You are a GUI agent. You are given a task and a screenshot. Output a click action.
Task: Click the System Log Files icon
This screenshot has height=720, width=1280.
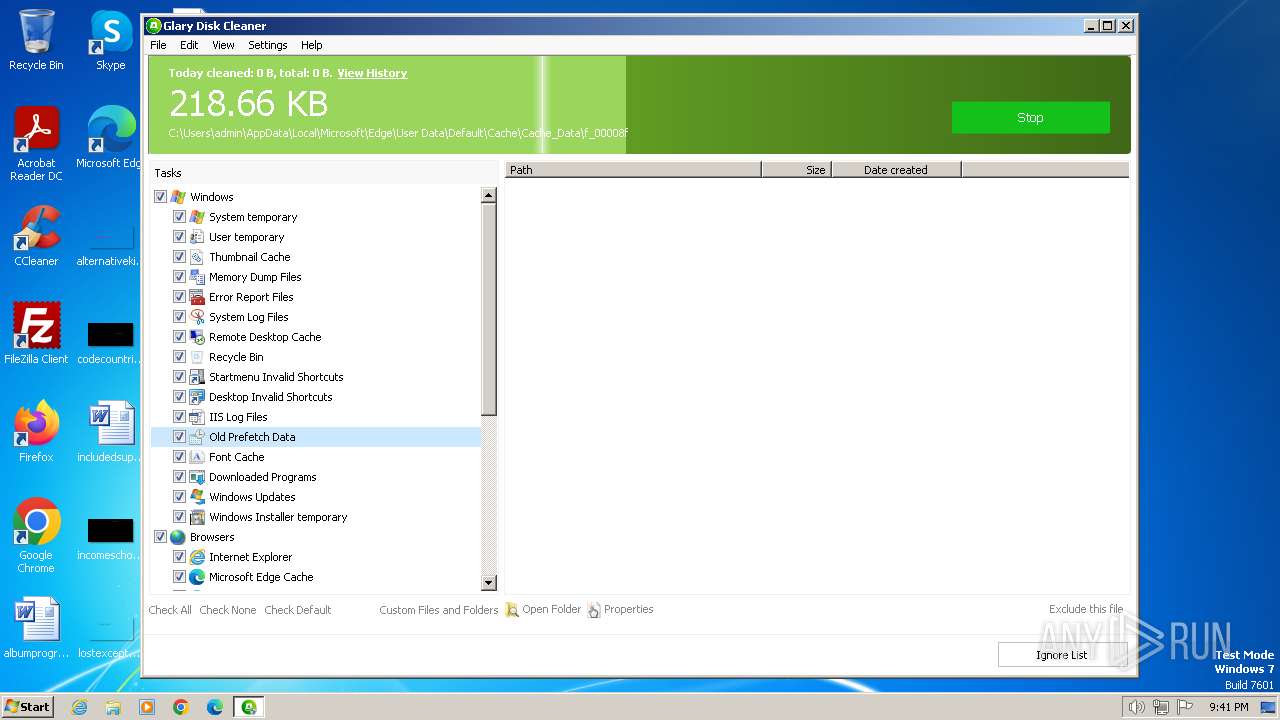pos(197,317)
